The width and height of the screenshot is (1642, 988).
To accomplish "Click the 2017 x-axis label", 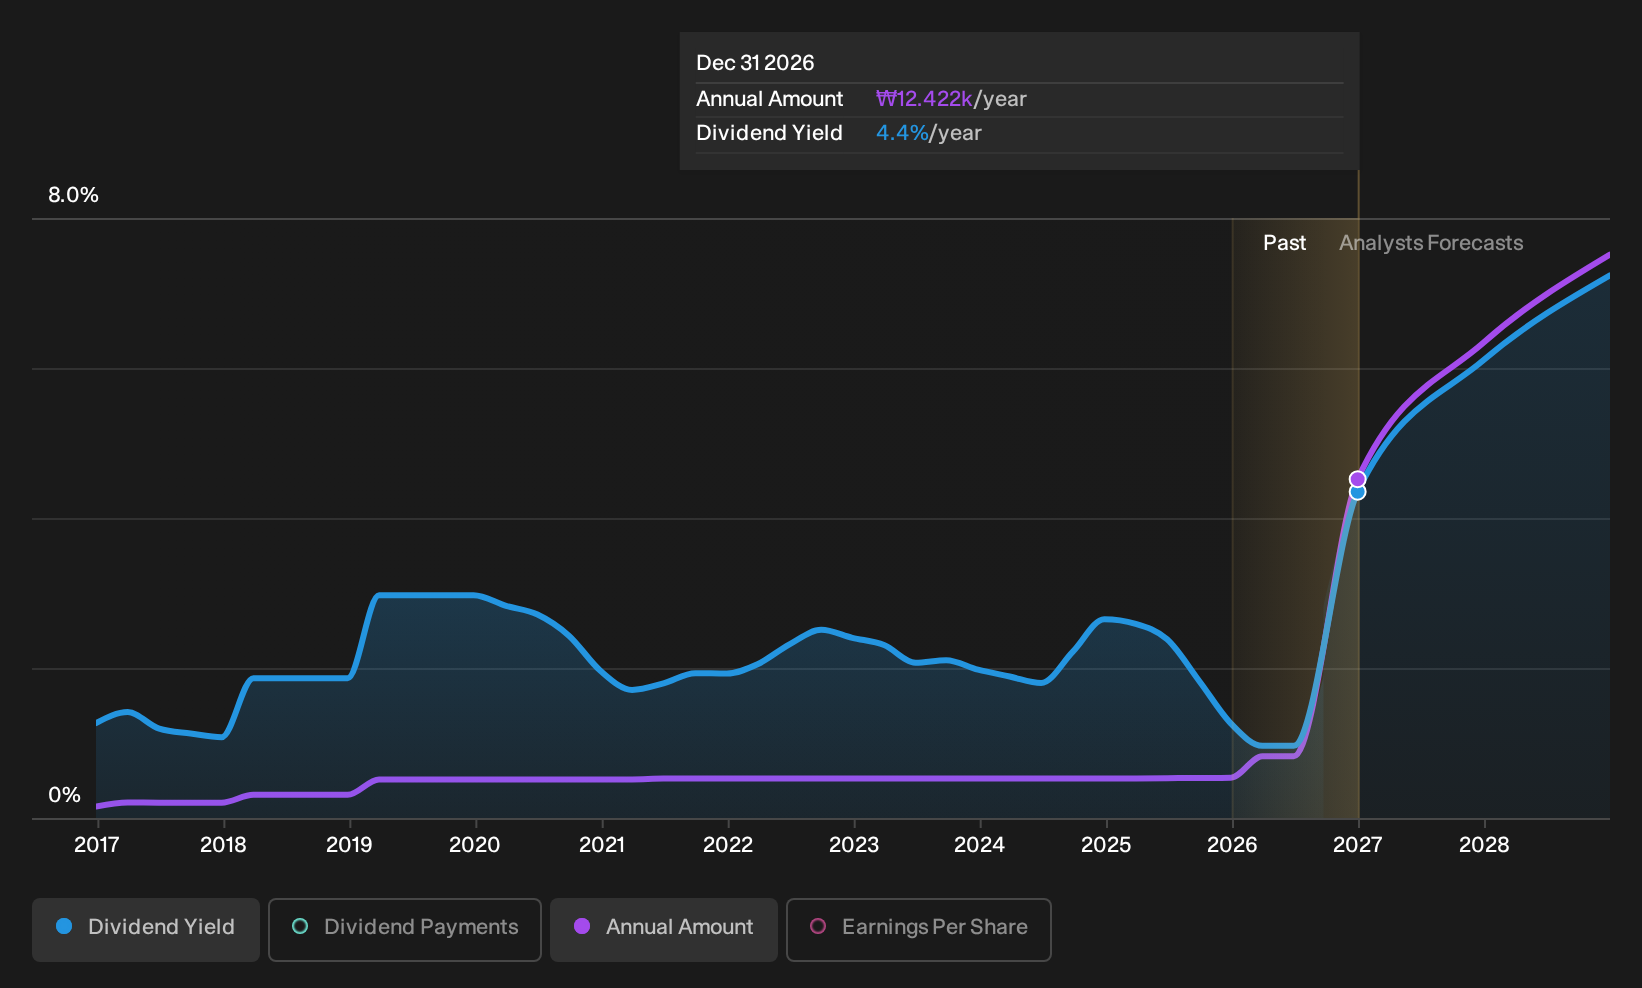I will [x=97, y=845].
